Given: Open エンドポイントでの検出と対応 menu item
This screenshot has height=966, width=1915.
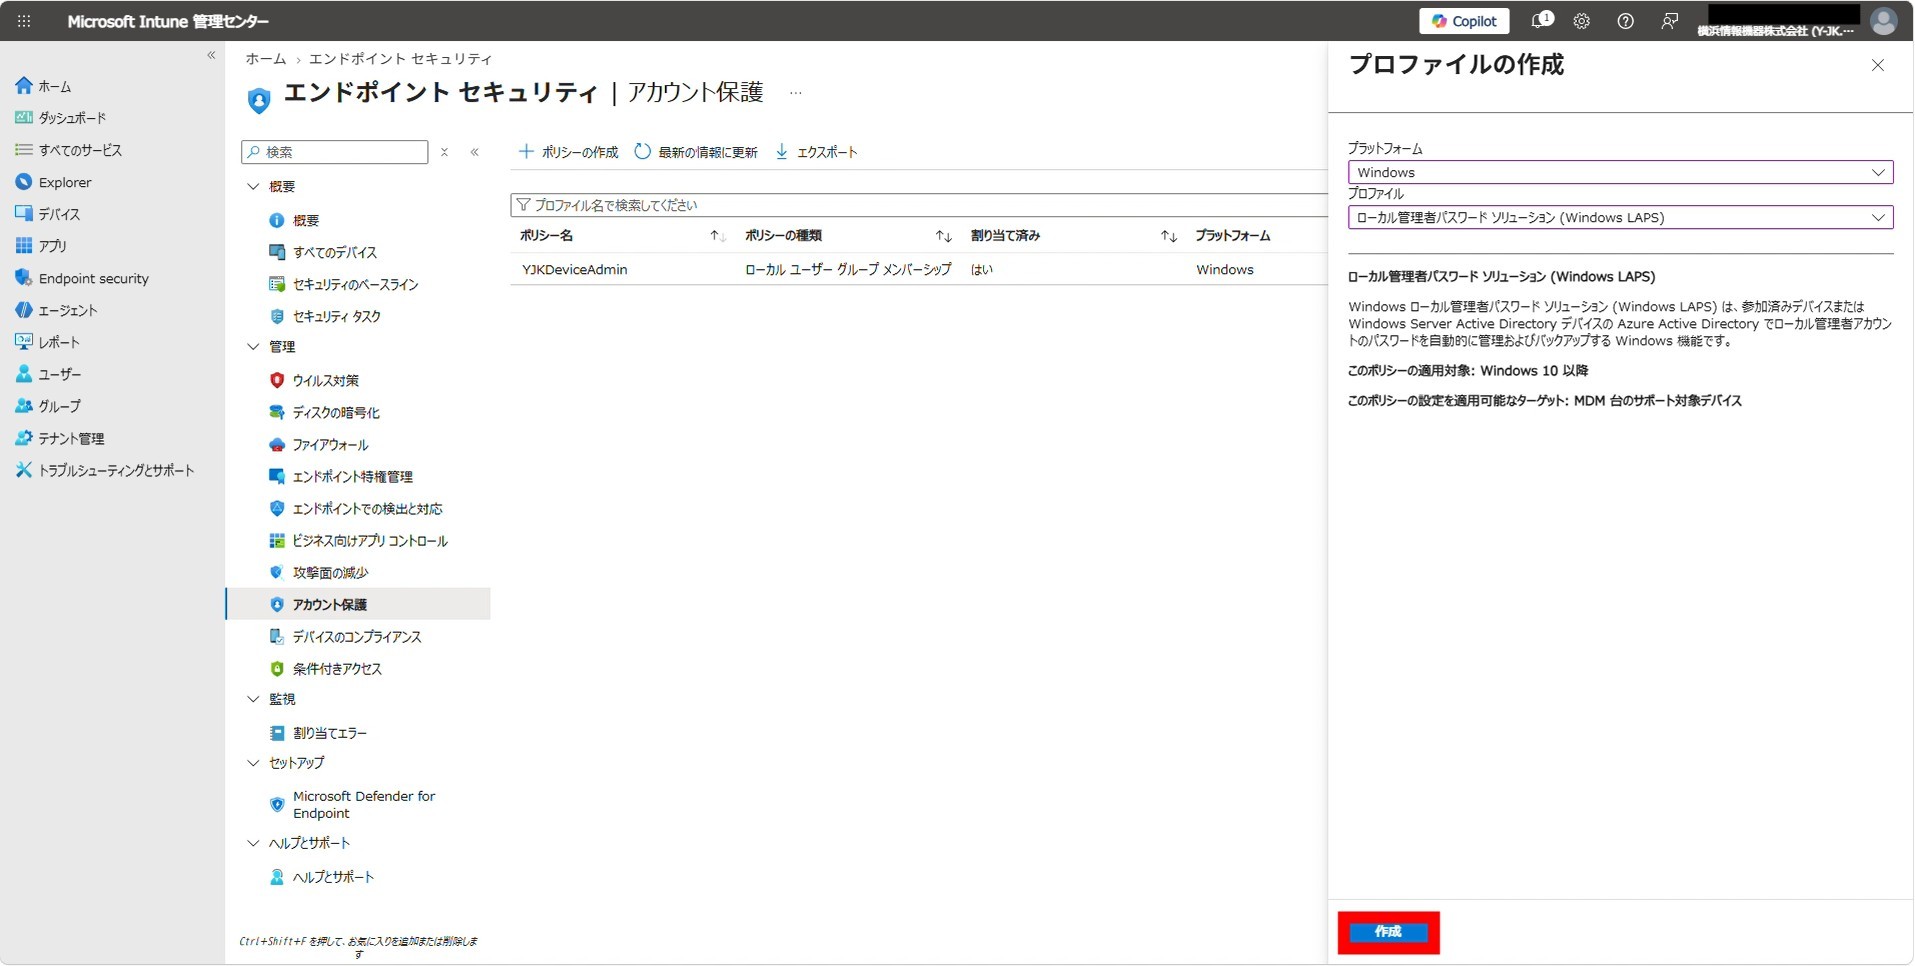Looking at the screenshot, I should click(367, 508).
